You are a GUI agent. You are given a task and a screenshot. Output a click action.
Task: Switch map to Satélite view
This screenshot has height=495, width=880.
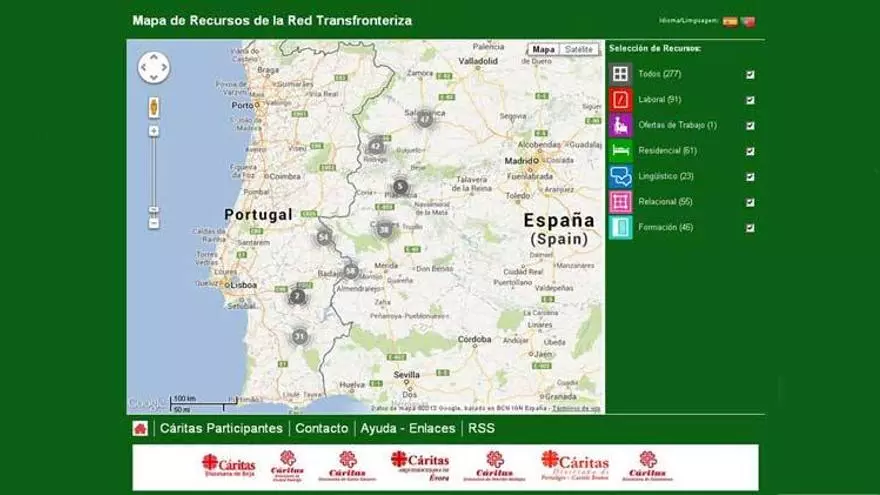click(579, 49)
